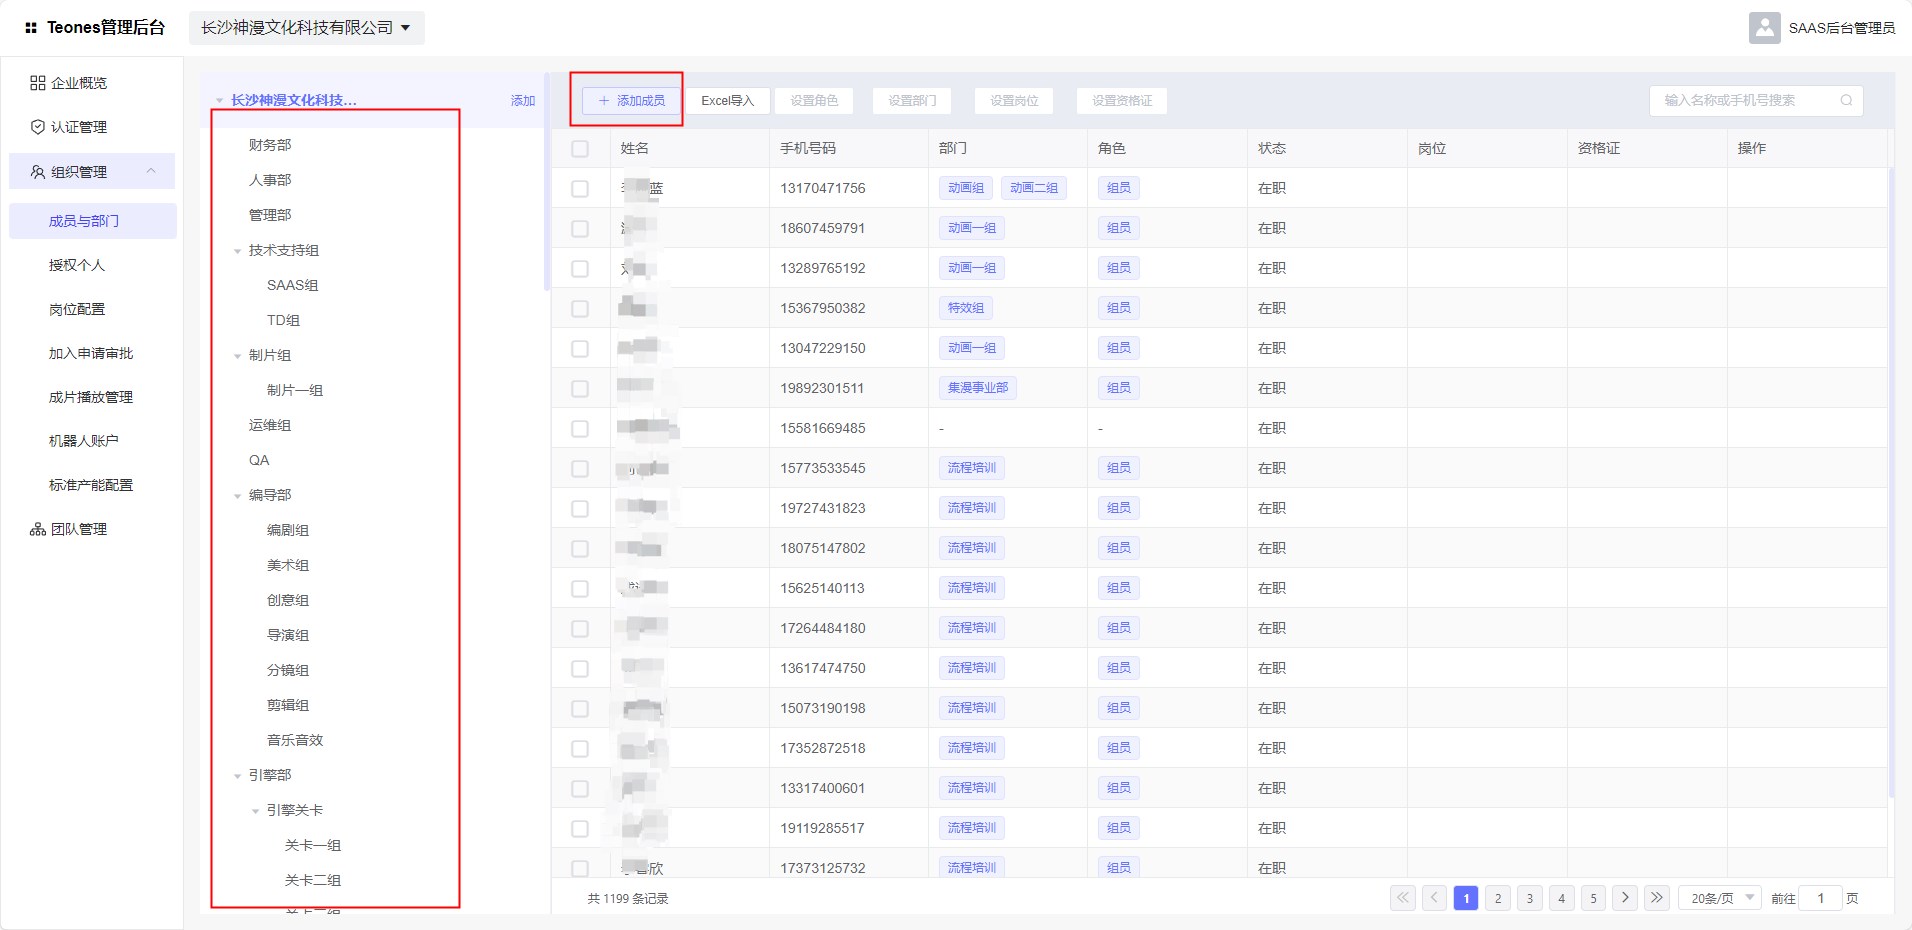This screenshot has height=930, width=1912.
Task: Check the select-all checkbox in table header
Action: 580,148
